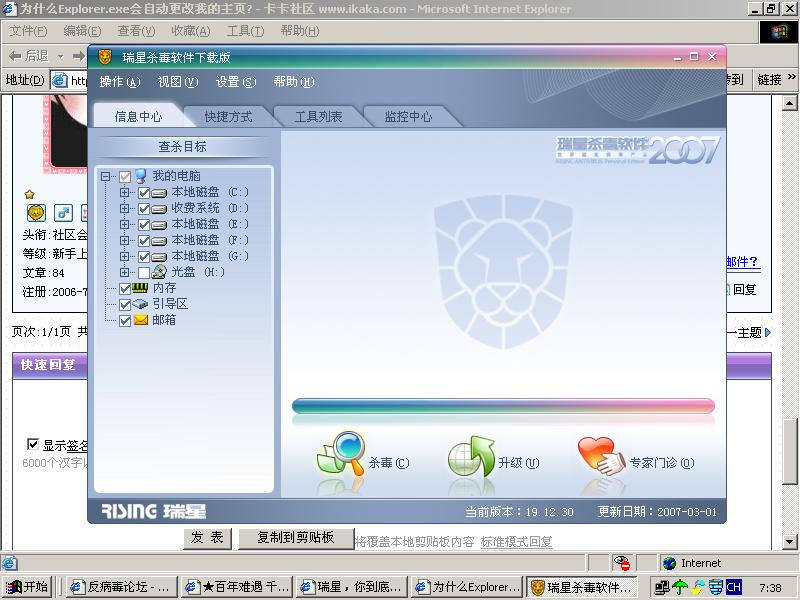Uncheck local disk C: checkbox
This screenshot has width=800, height=600.
144,193
